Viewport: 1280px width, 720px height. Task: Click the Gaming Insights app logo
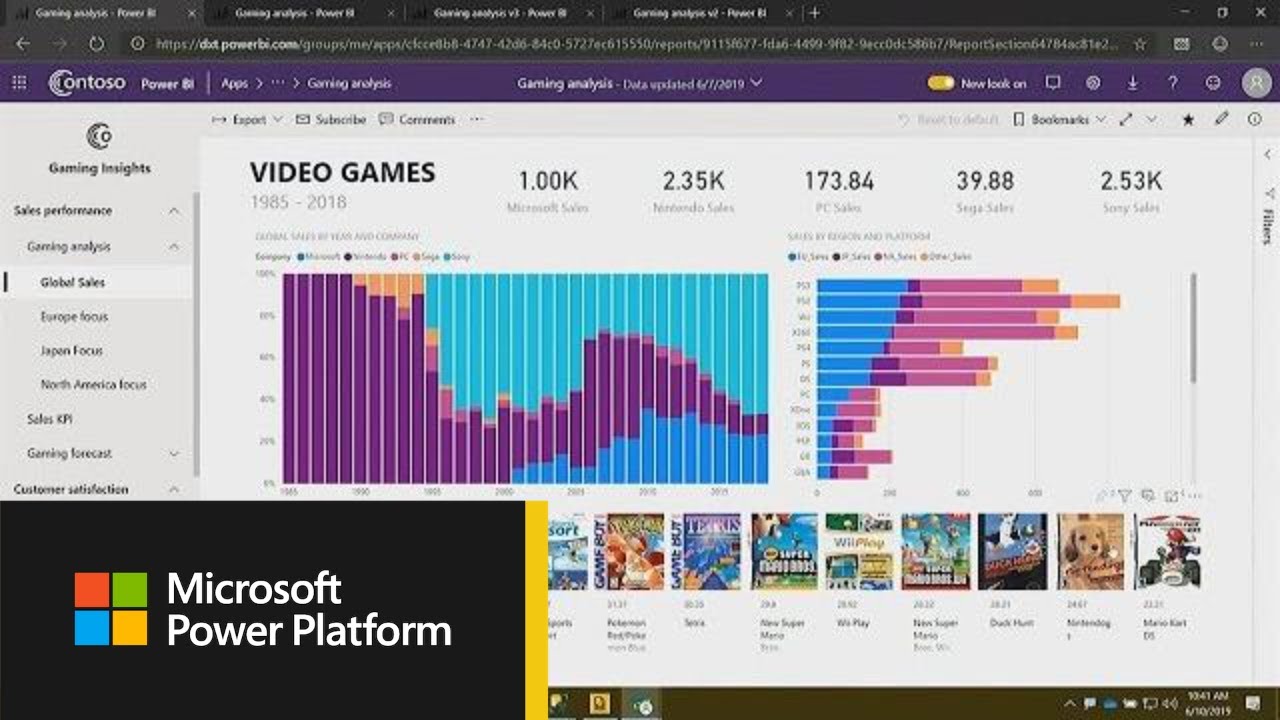pos(99,136)
